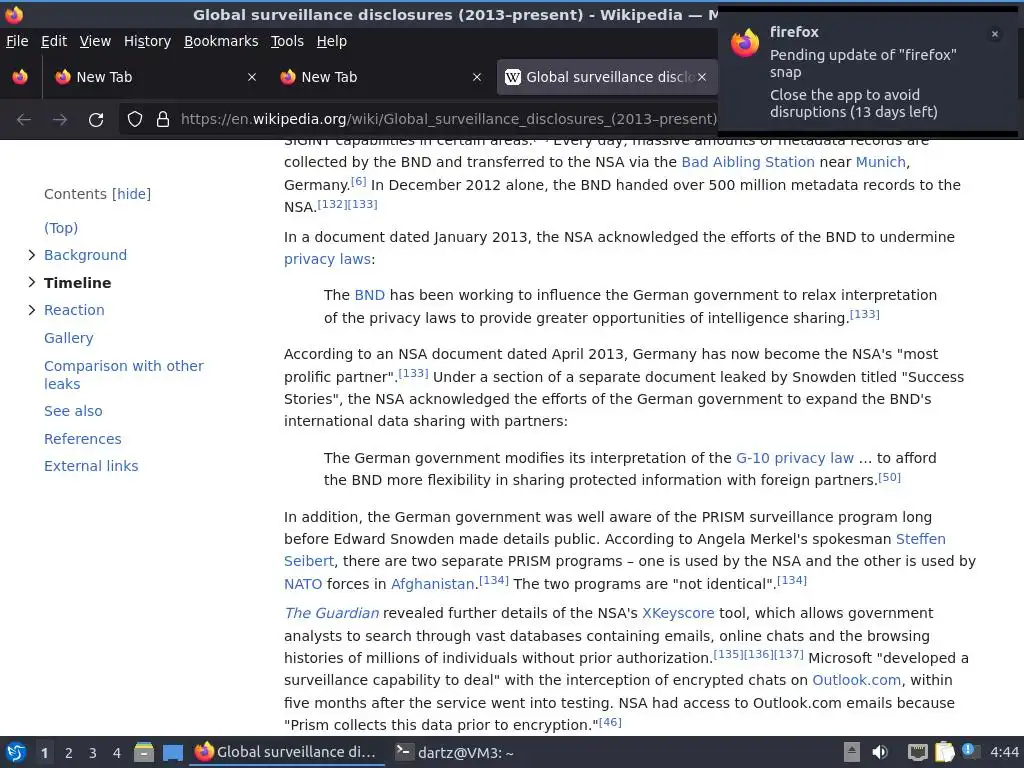Open the Outlook.com link

point(856,680)
